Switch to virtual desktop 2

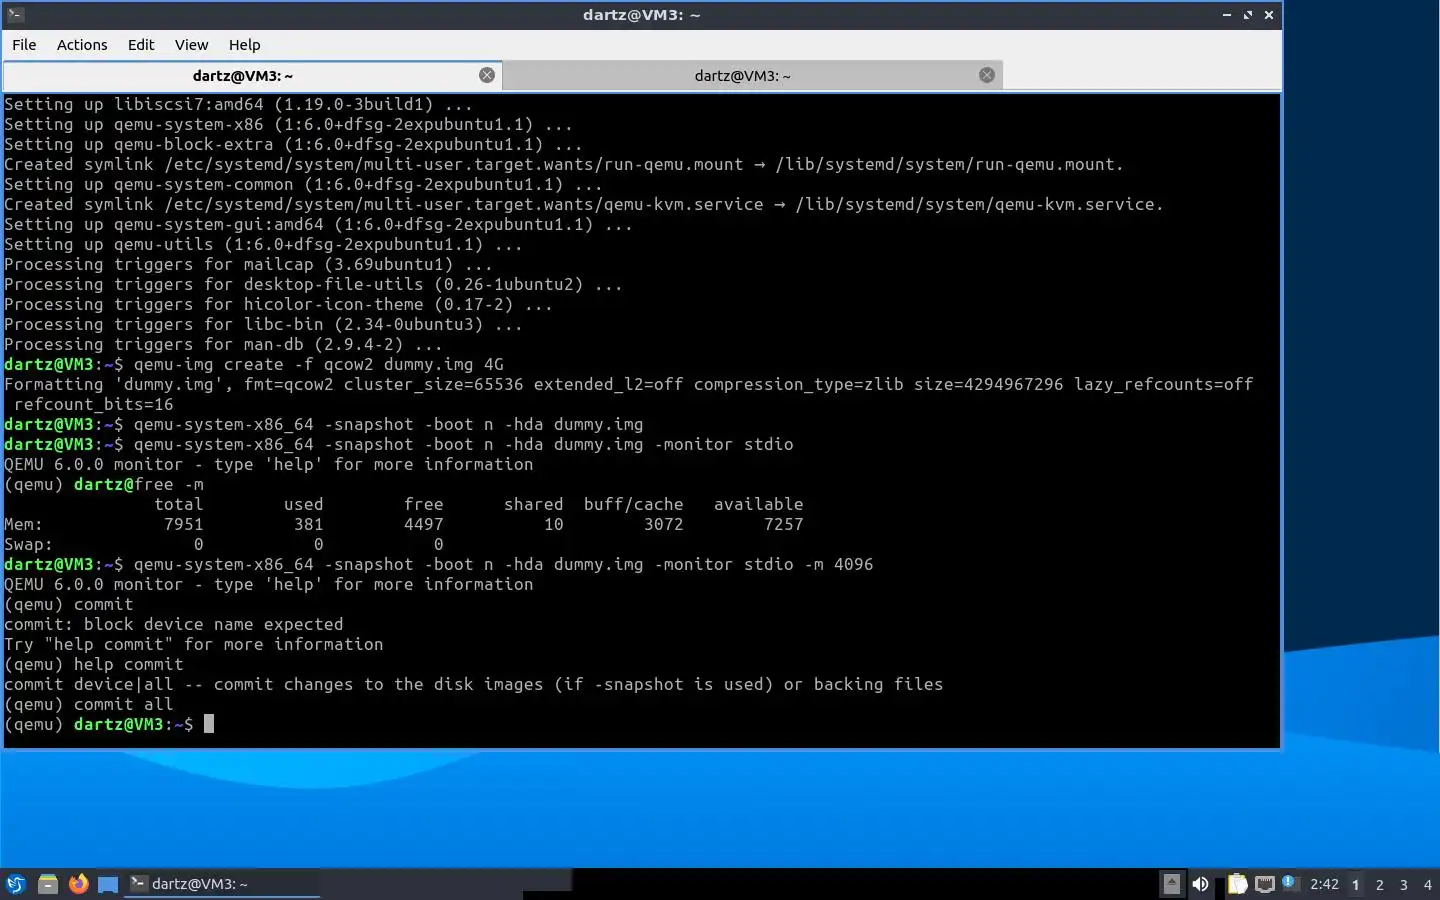pos(1380,885)
